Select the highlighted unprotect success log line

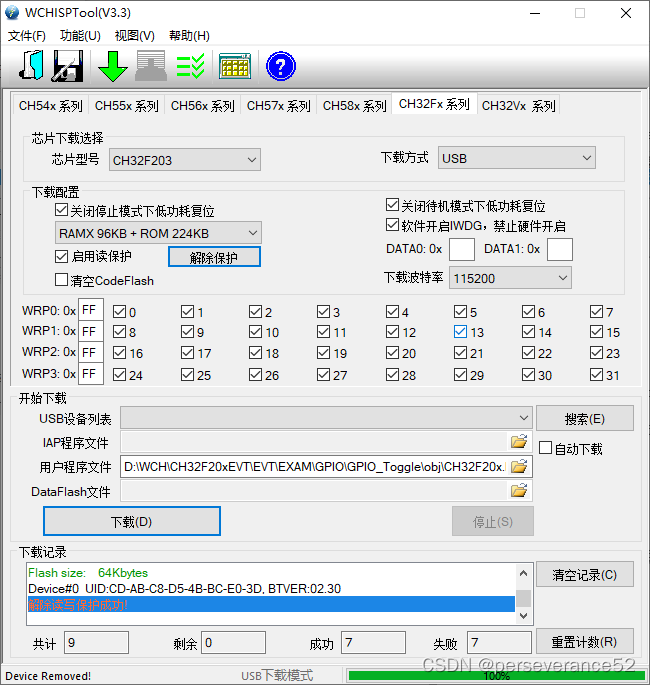click(271, 605)
